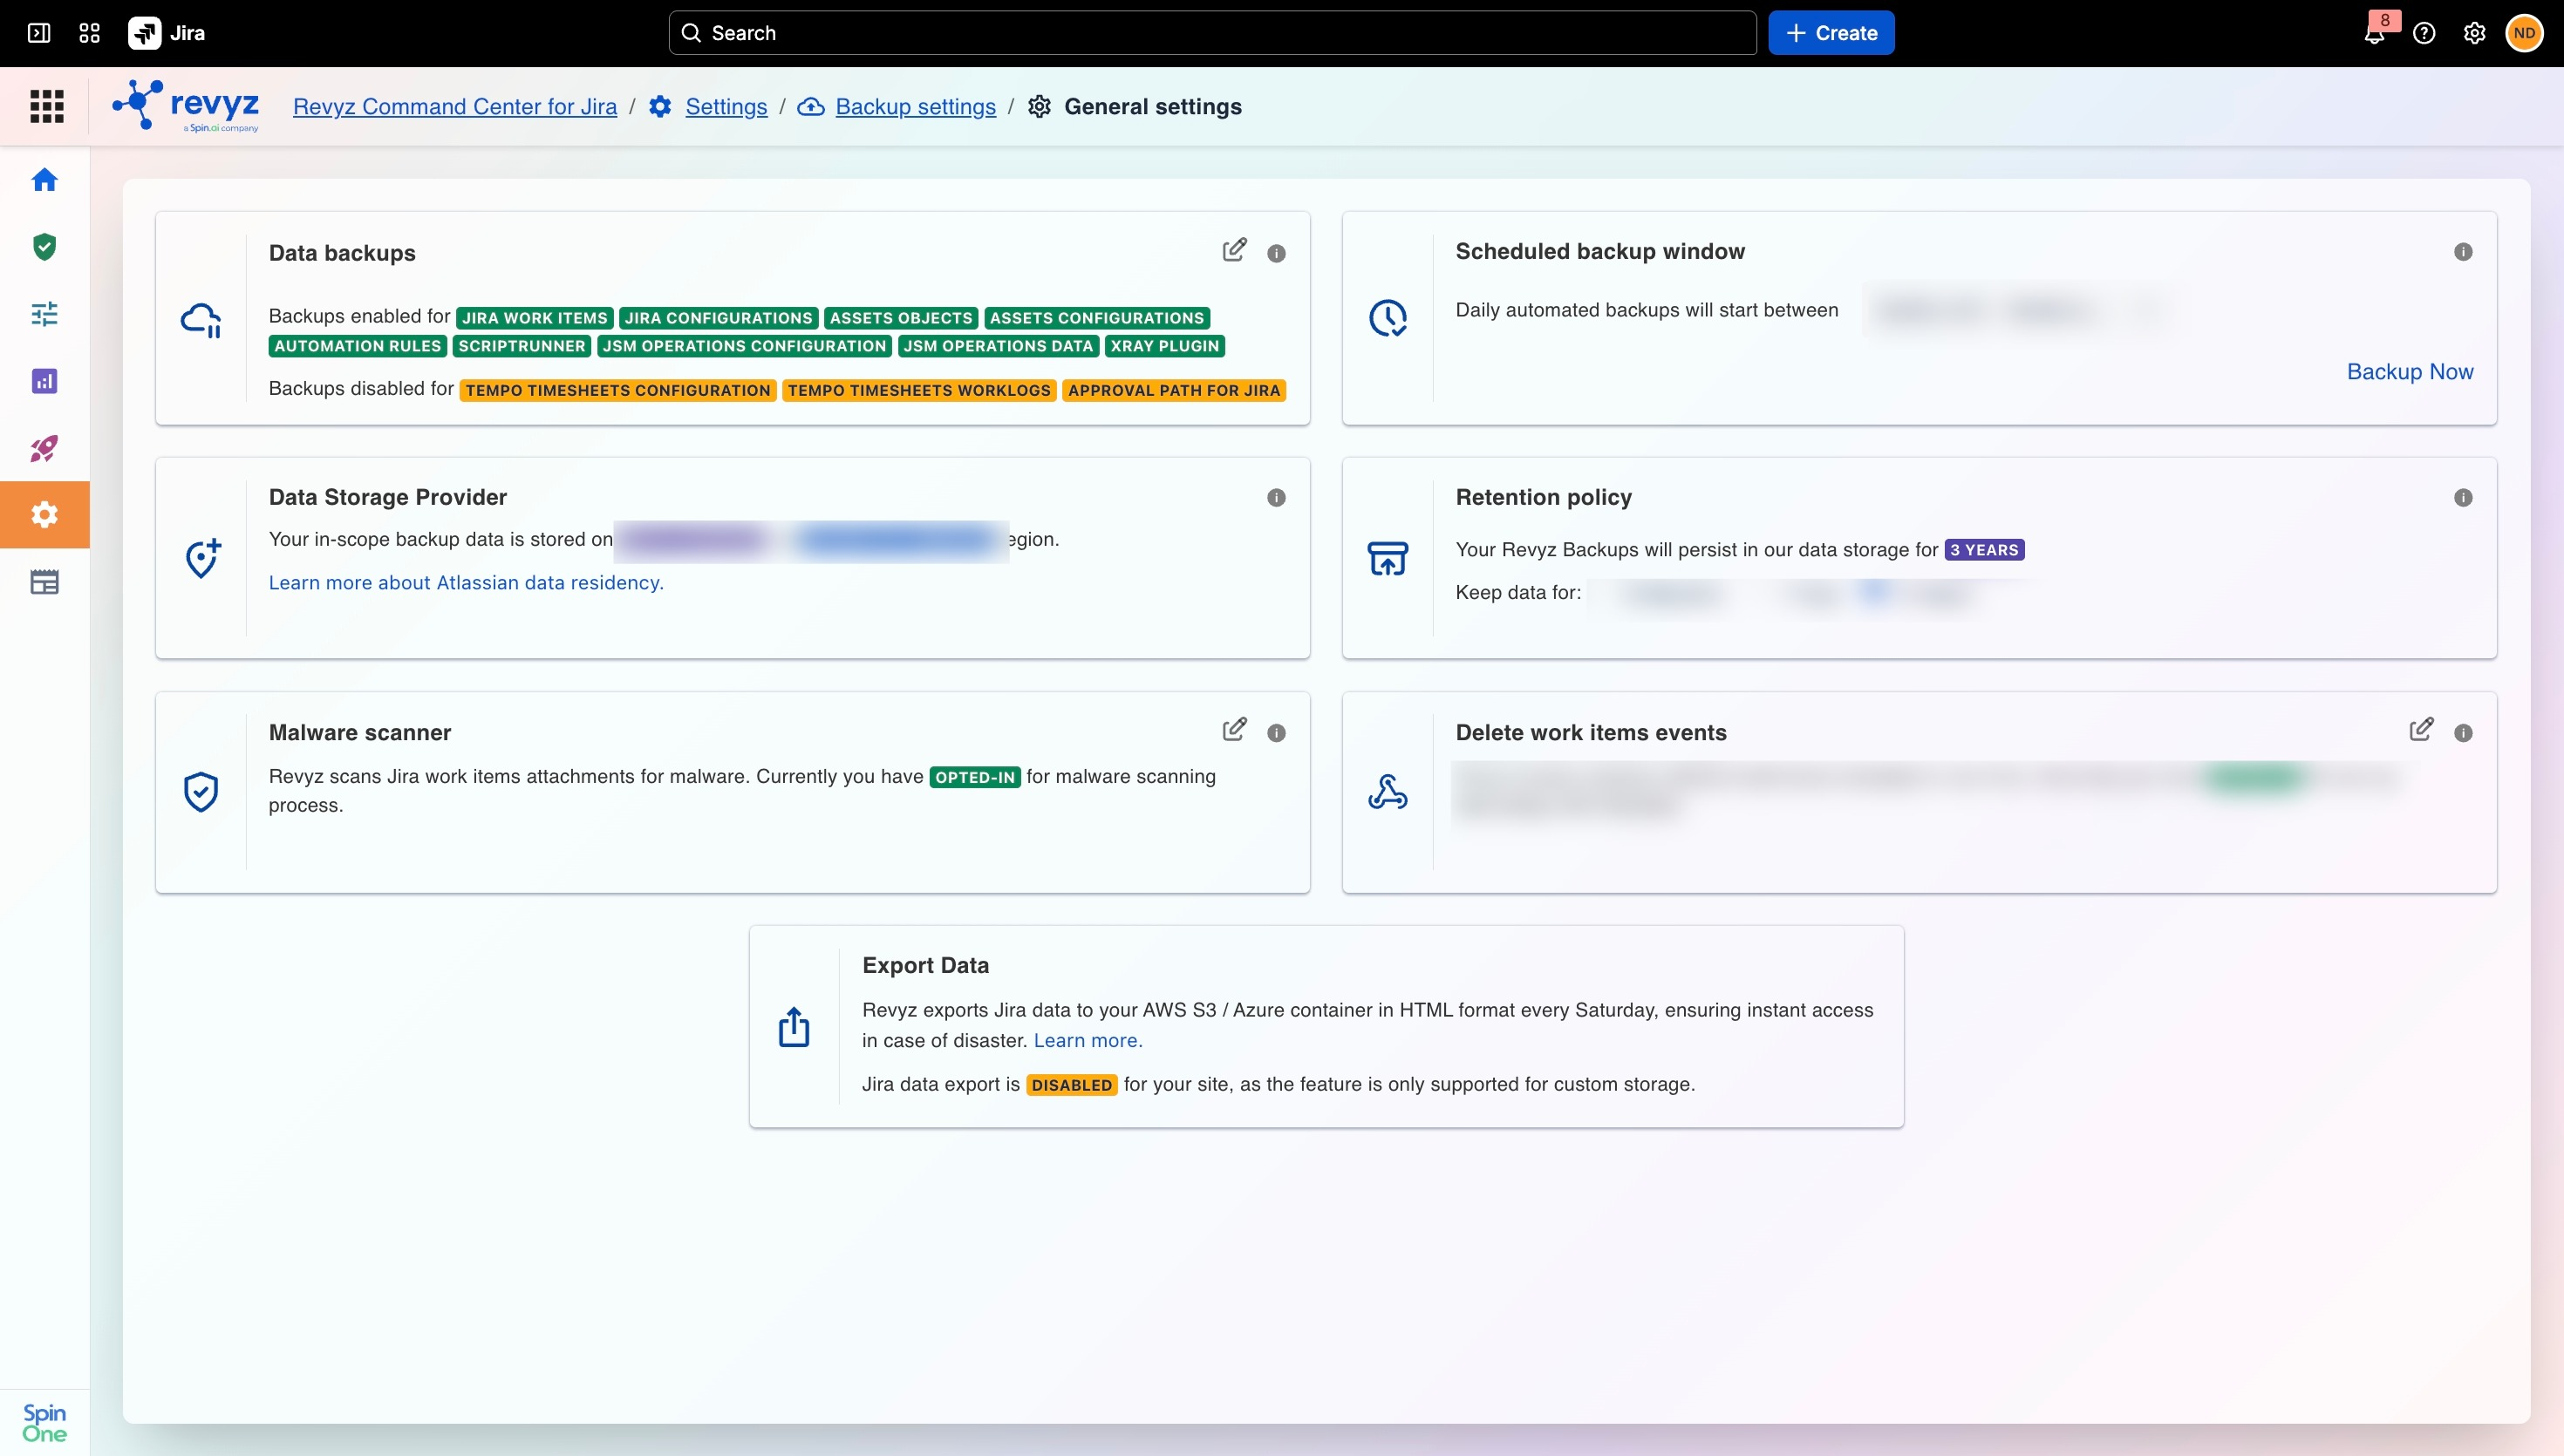Click the APPROVAL PATH FOR JIRA badge
2564x1456 pixels.
pyautogui.click(x=1174, y=391)
